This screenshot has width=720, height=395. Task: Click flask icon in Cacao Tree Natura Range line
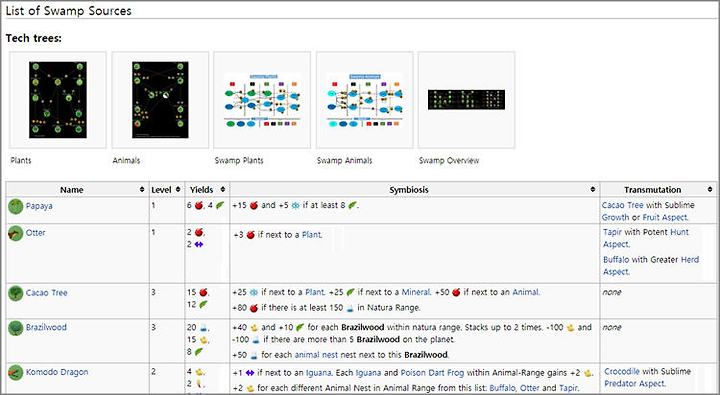(350, 308)
